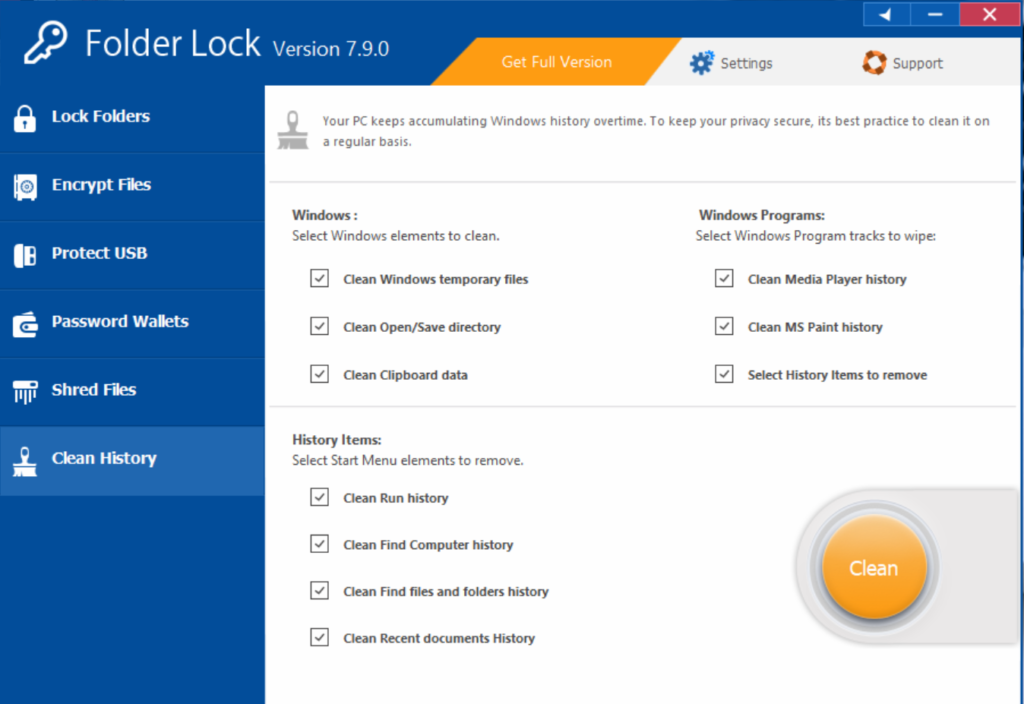1024x704 pixels.
Task: Click the back arrow in the title bar
Action: tap(884, 14)
